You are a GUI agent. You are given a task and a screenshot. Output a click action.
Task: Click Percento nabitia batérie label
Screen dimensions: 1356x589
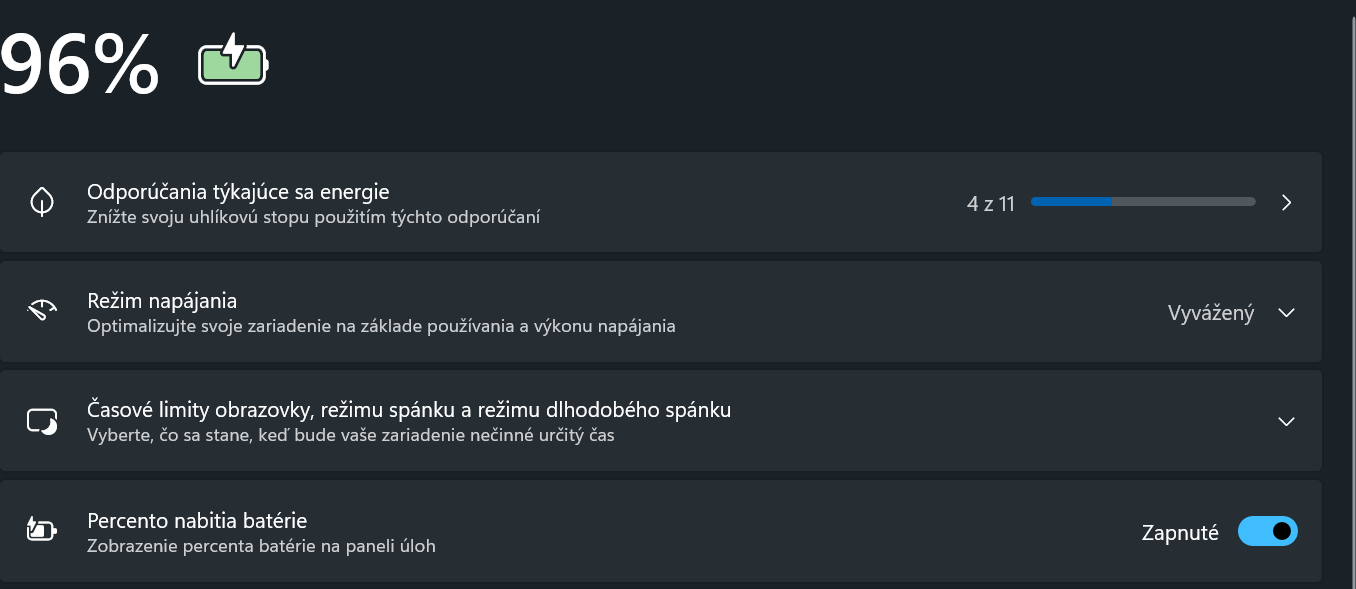point(197,520)
